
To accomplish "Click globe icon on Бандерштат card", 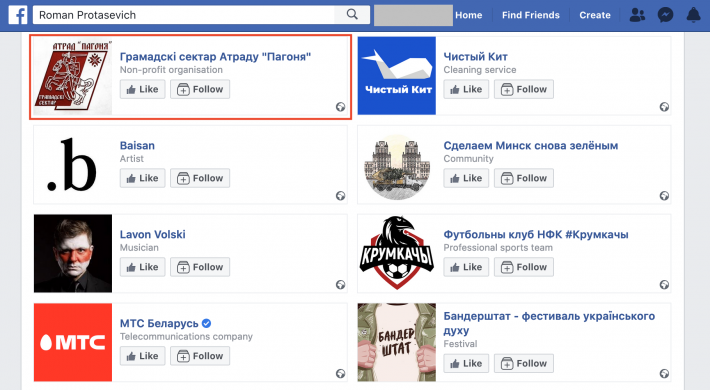I will [x=664, y=373].
